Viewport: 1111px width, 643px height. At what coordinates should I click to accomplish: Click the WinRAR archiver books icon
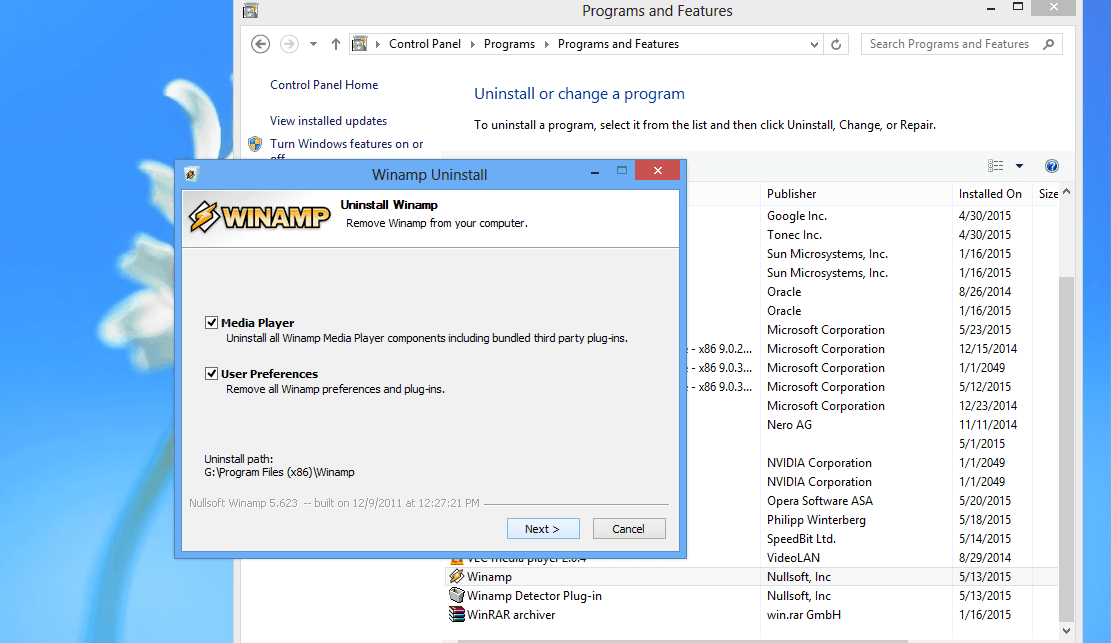tap(456, 614)
